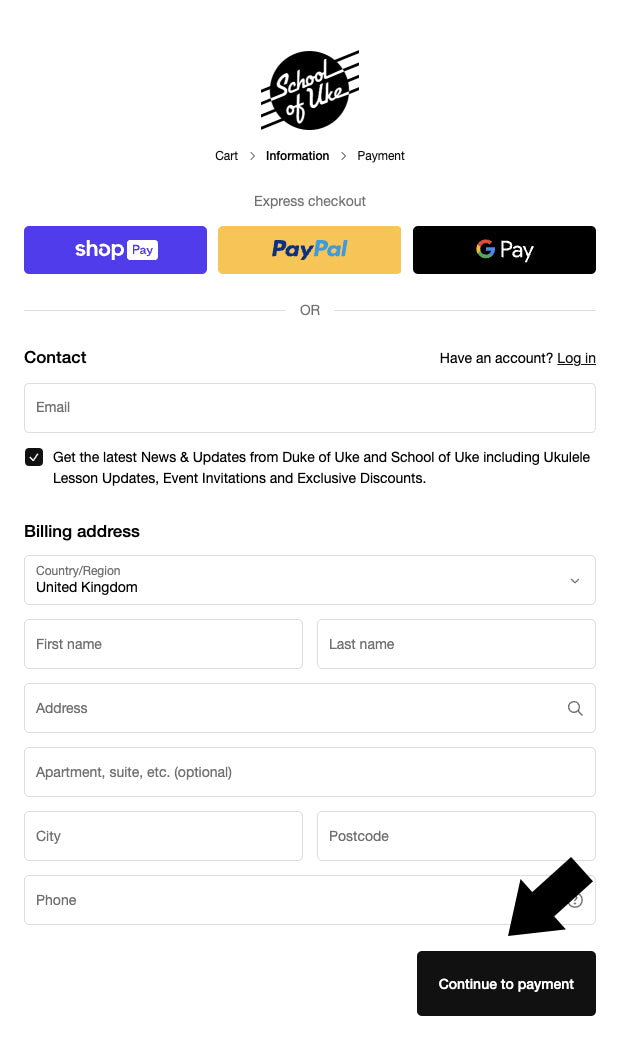The height and width of the screenshot is (1046, 625).
Task: Focus the Email input field
Action: (310, 408)
